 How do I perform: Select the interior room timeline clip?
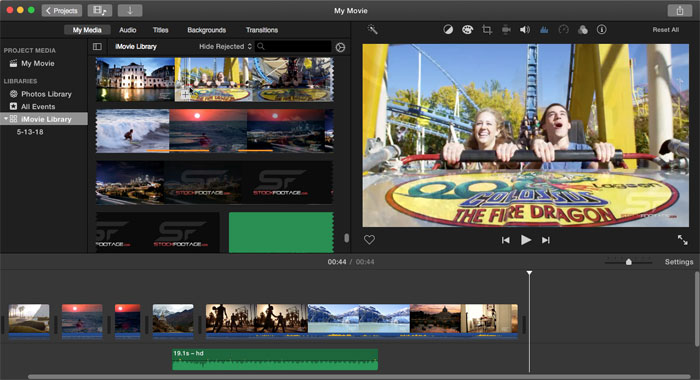coord(490,321)
